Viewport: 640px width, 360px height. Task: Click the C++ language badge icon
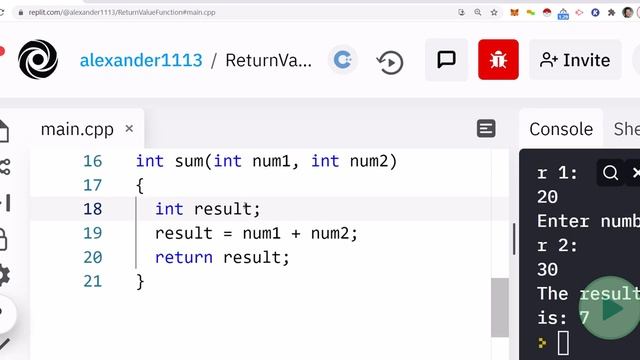[x=342, y=60]
